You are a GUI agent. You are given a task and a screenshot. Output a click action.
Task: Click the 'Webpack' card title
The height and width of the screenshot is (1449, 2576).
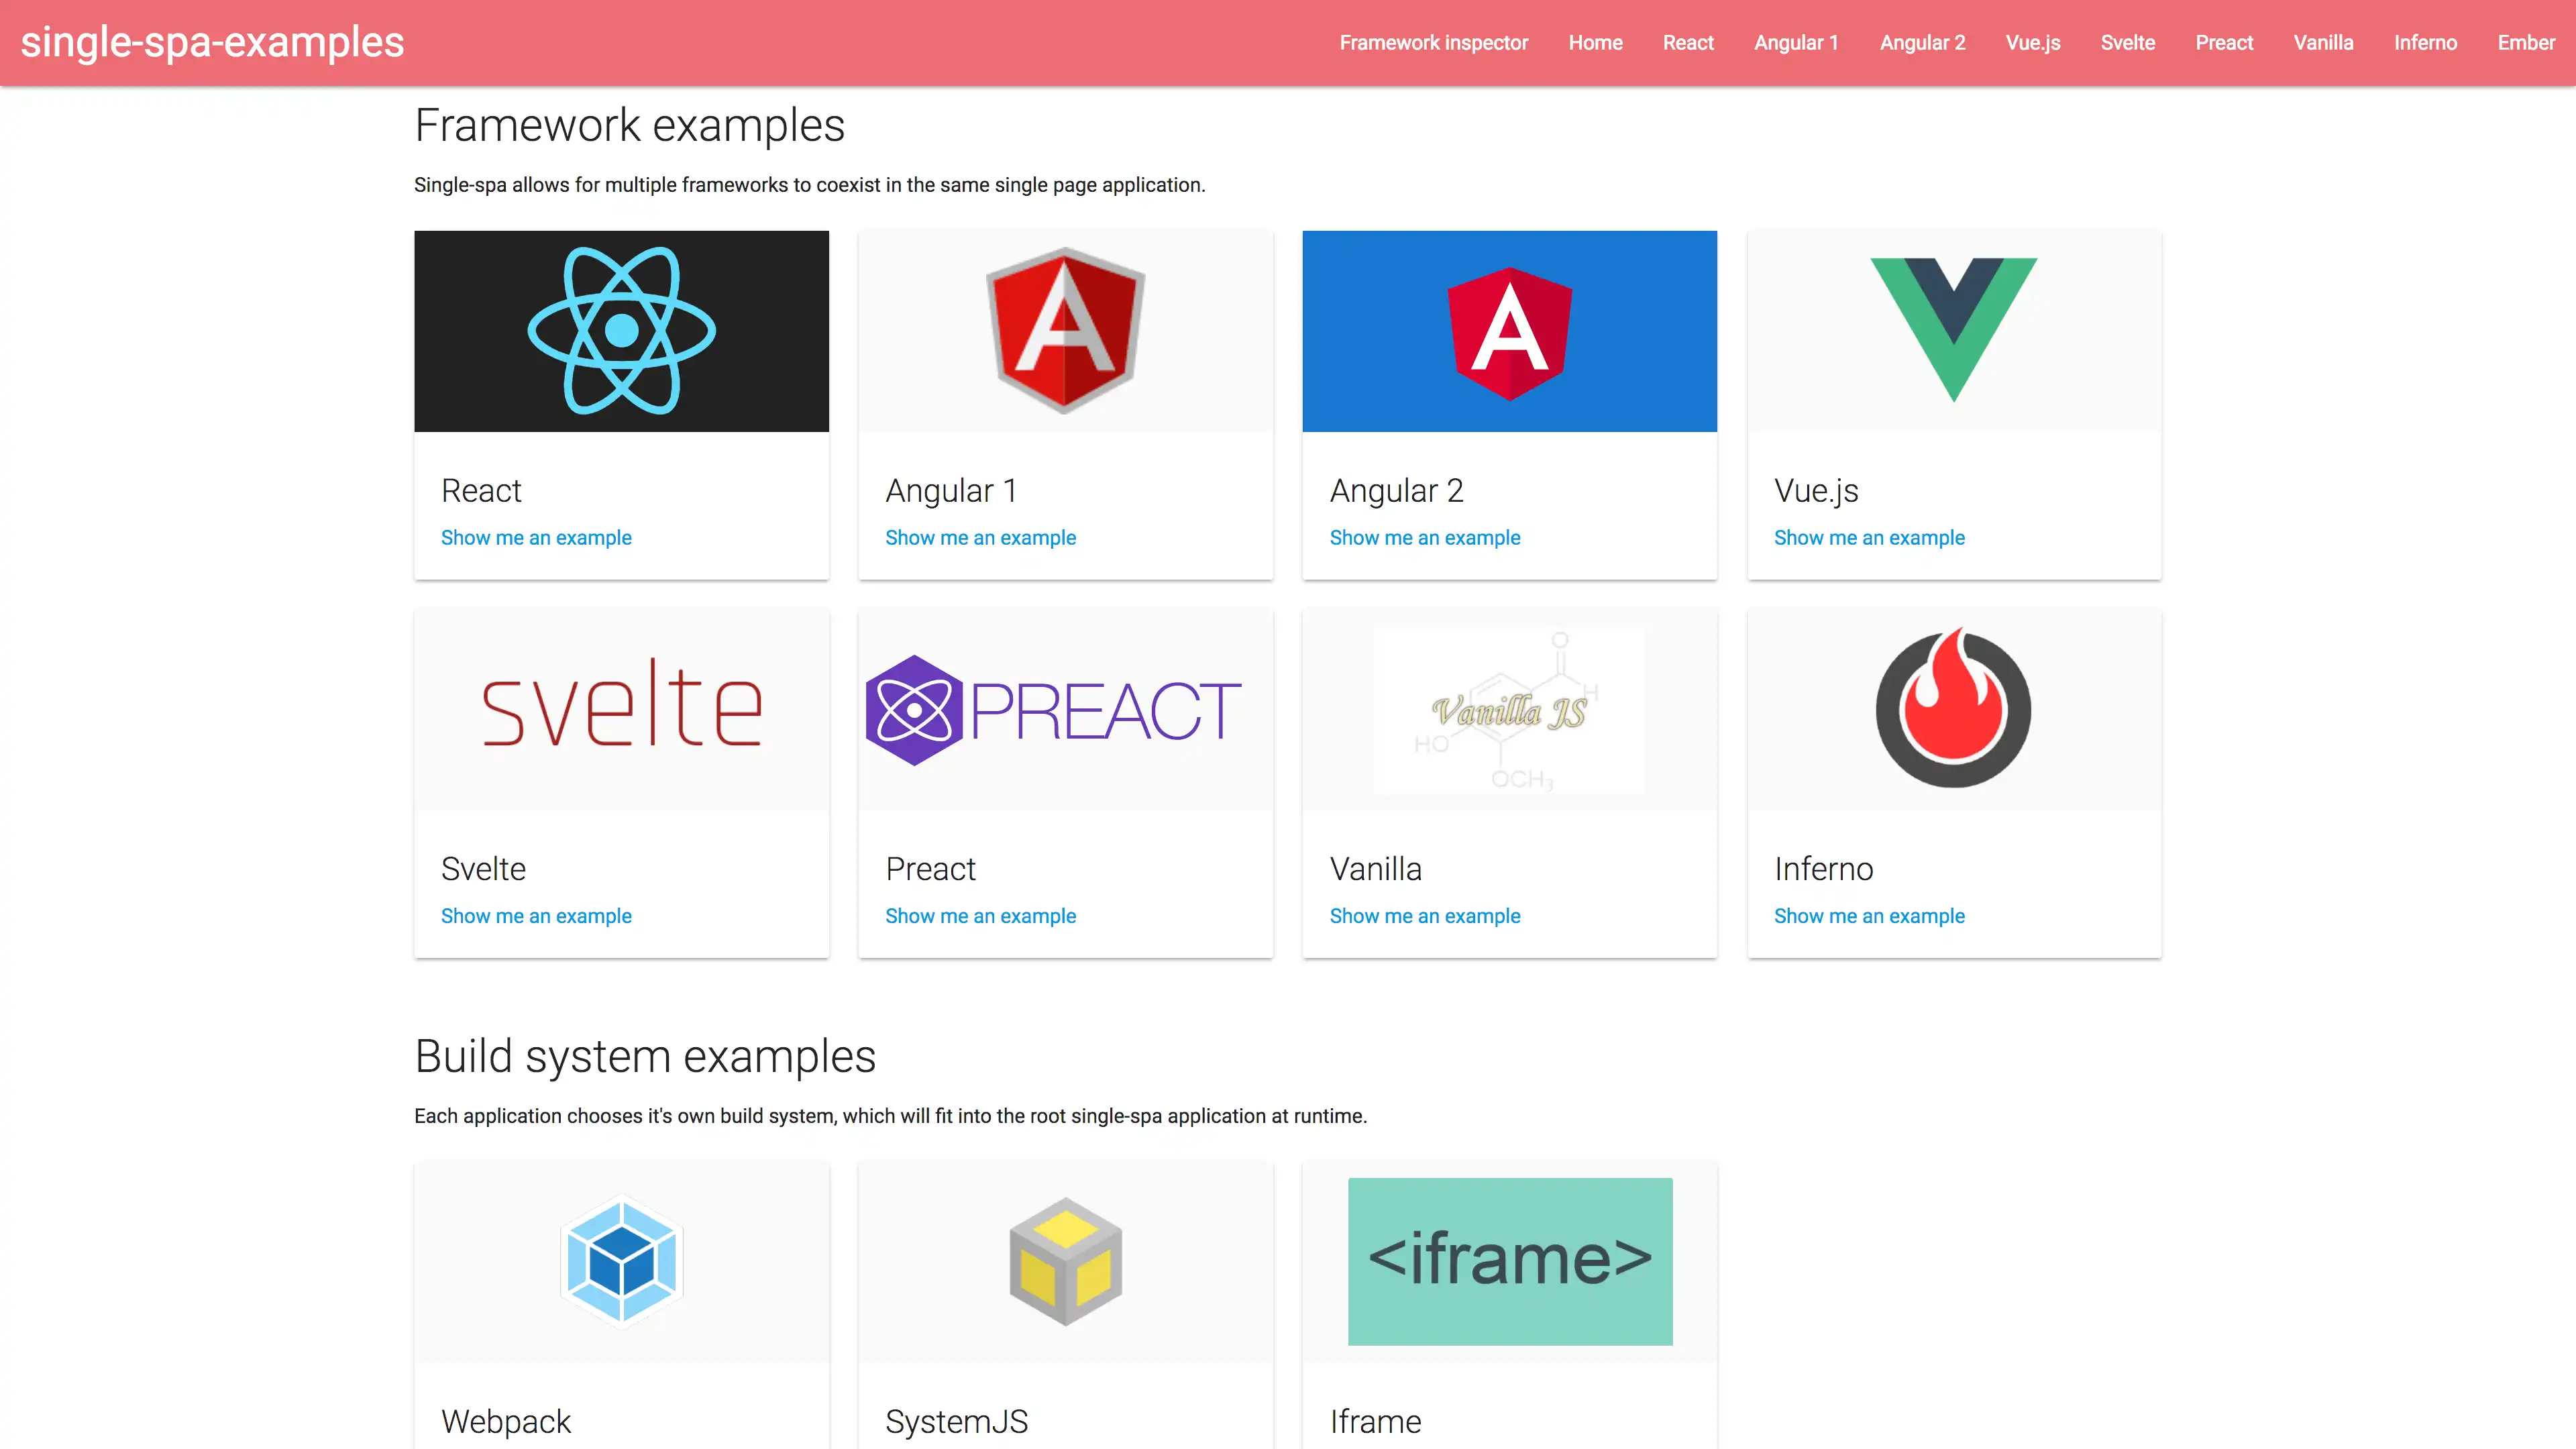point(506,1422)
